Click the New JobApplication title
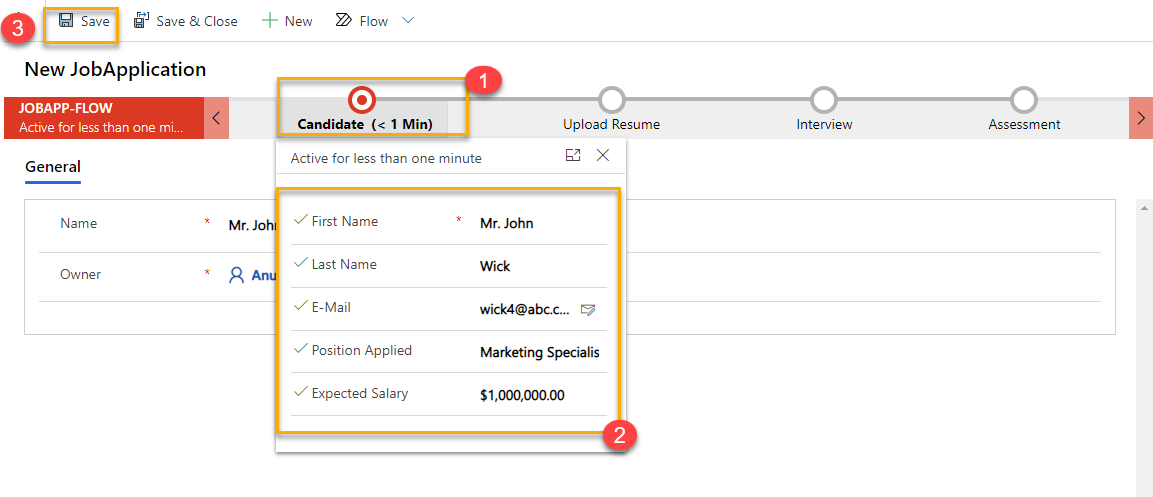The image size is (1153, 497). pyautogui.click(x=115, y=69)
